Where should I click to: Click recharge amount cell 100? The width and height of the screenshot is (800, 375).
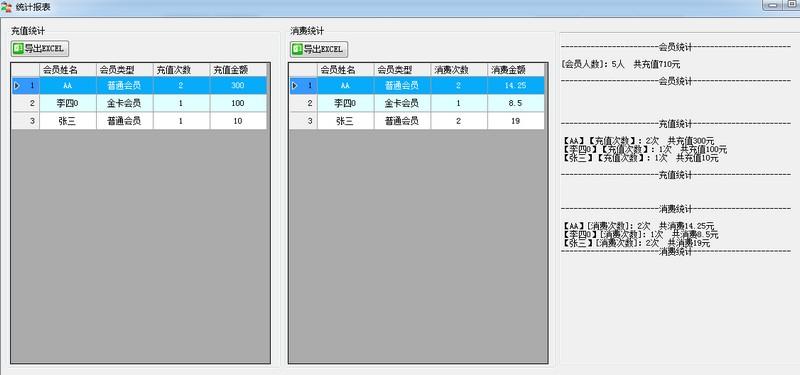[238, 103]
